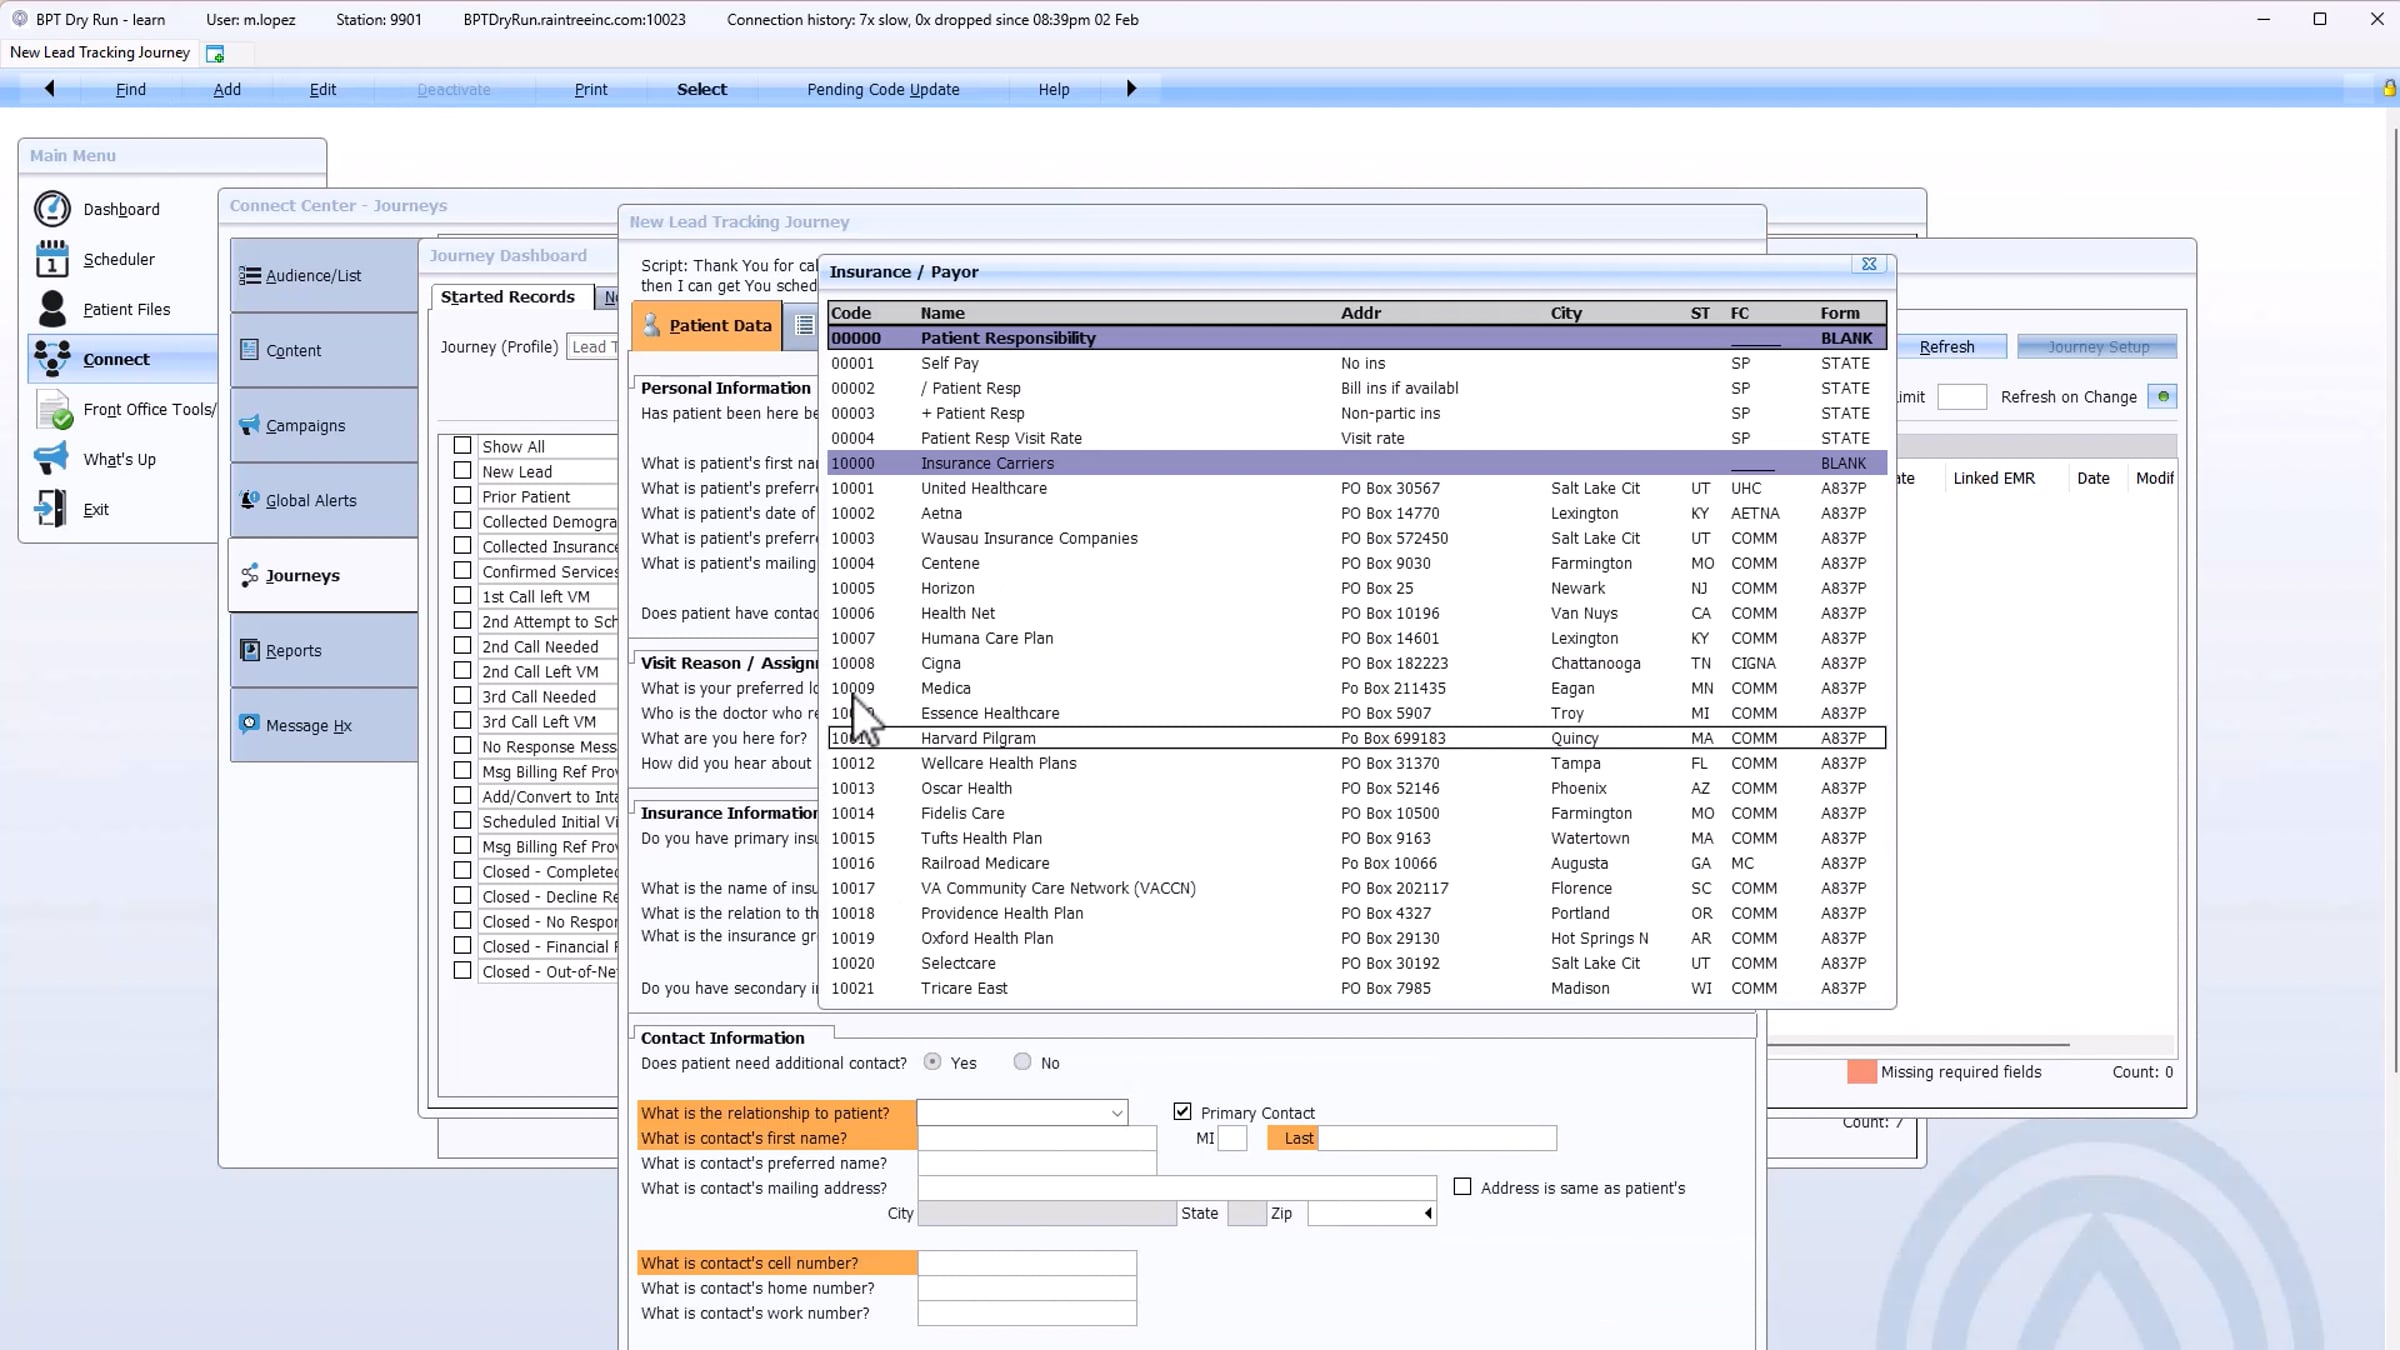
Task: Click Pending Code Update menu
Action: coord(883,89)
